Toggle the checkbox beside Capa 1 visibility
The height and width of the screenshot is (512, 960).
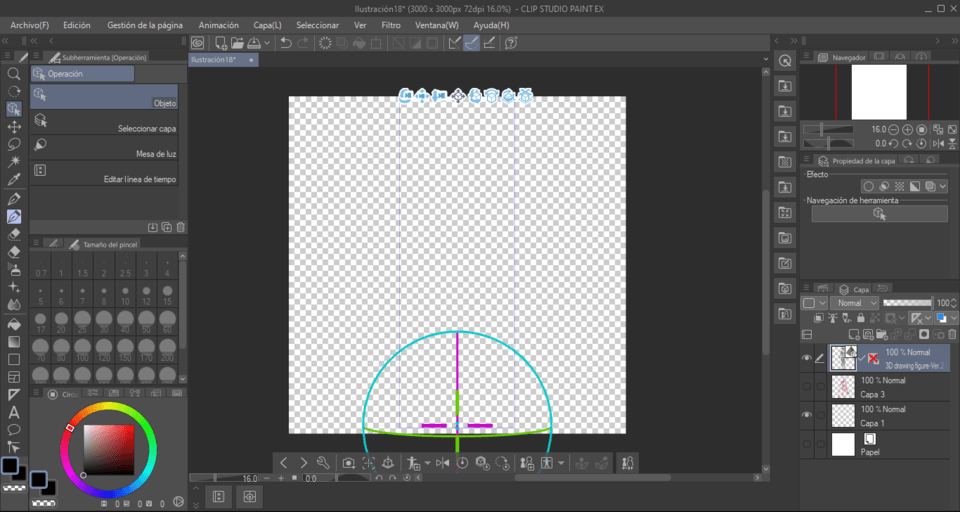[x=820, y=415]
